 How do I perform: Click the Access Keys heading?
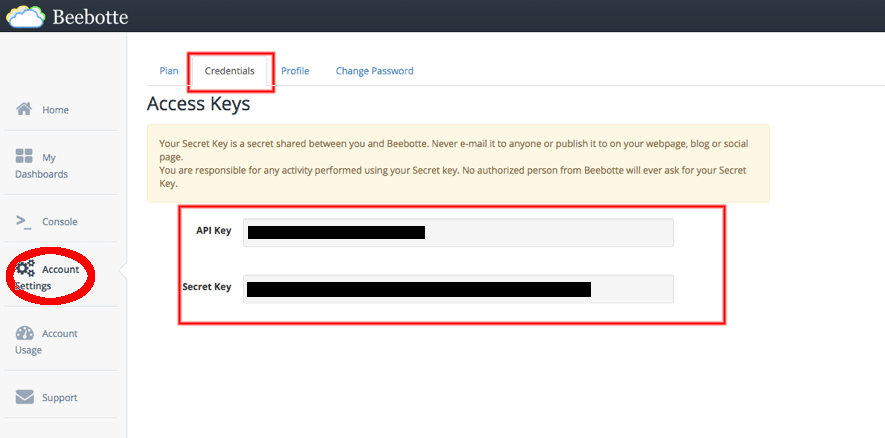pyautogui.click(x=198, y=103)
